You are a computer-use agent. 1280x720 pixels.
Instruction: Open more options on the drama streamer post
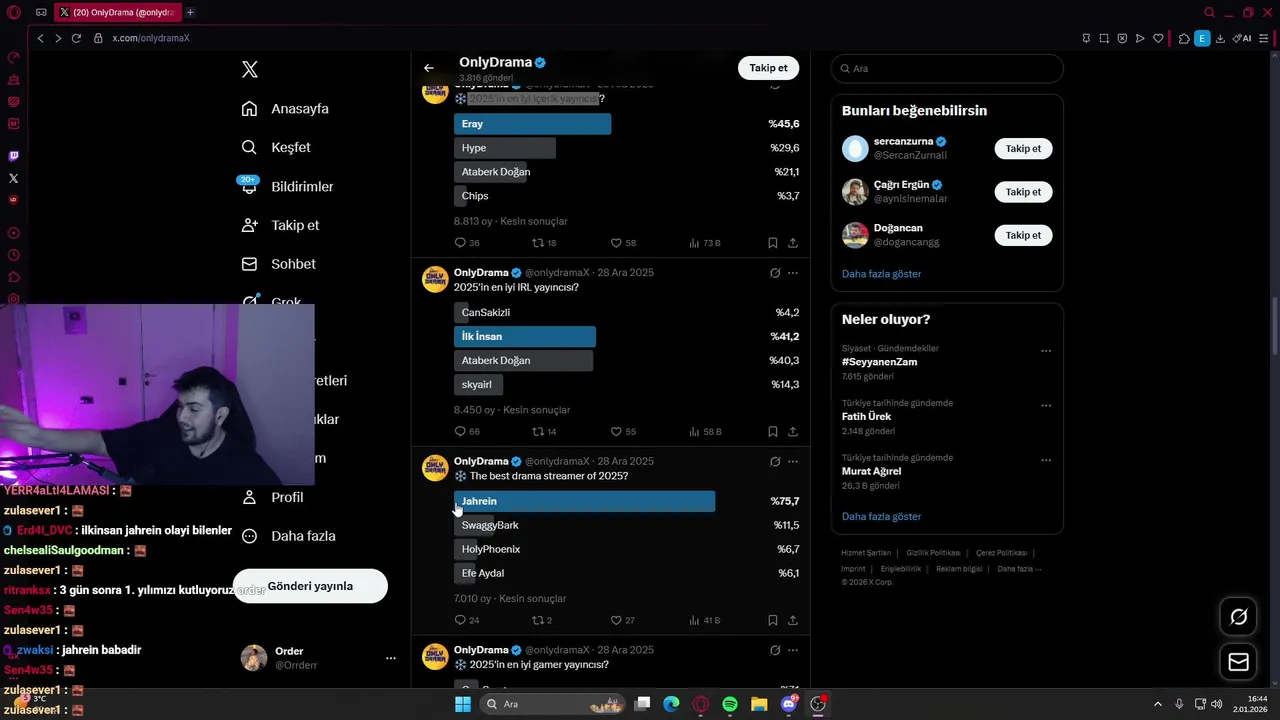pyautogui.click(x=793, y=462)
